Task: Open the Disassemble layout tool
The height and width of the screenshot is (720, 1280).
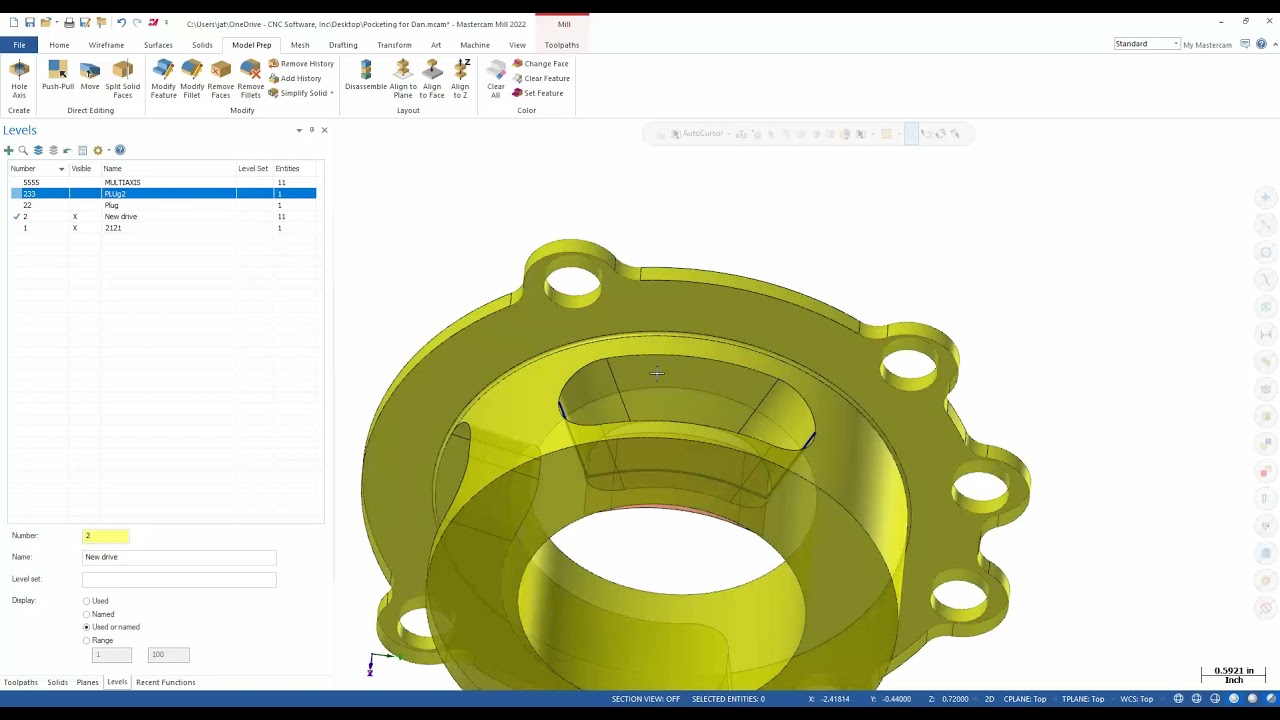Action: click(365, 75)
